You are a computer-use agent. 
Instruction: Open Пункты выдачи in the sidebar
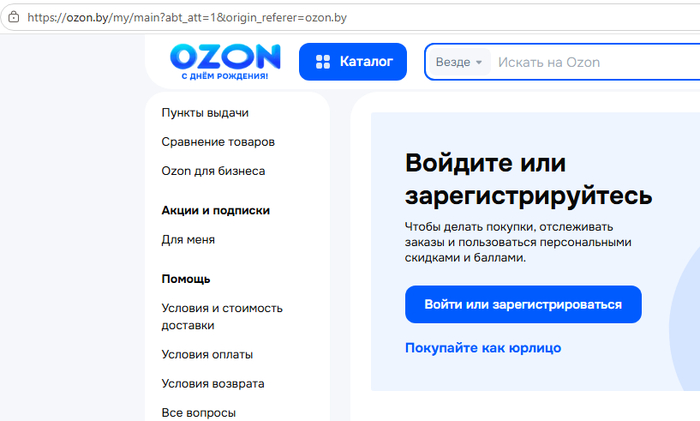205,113
